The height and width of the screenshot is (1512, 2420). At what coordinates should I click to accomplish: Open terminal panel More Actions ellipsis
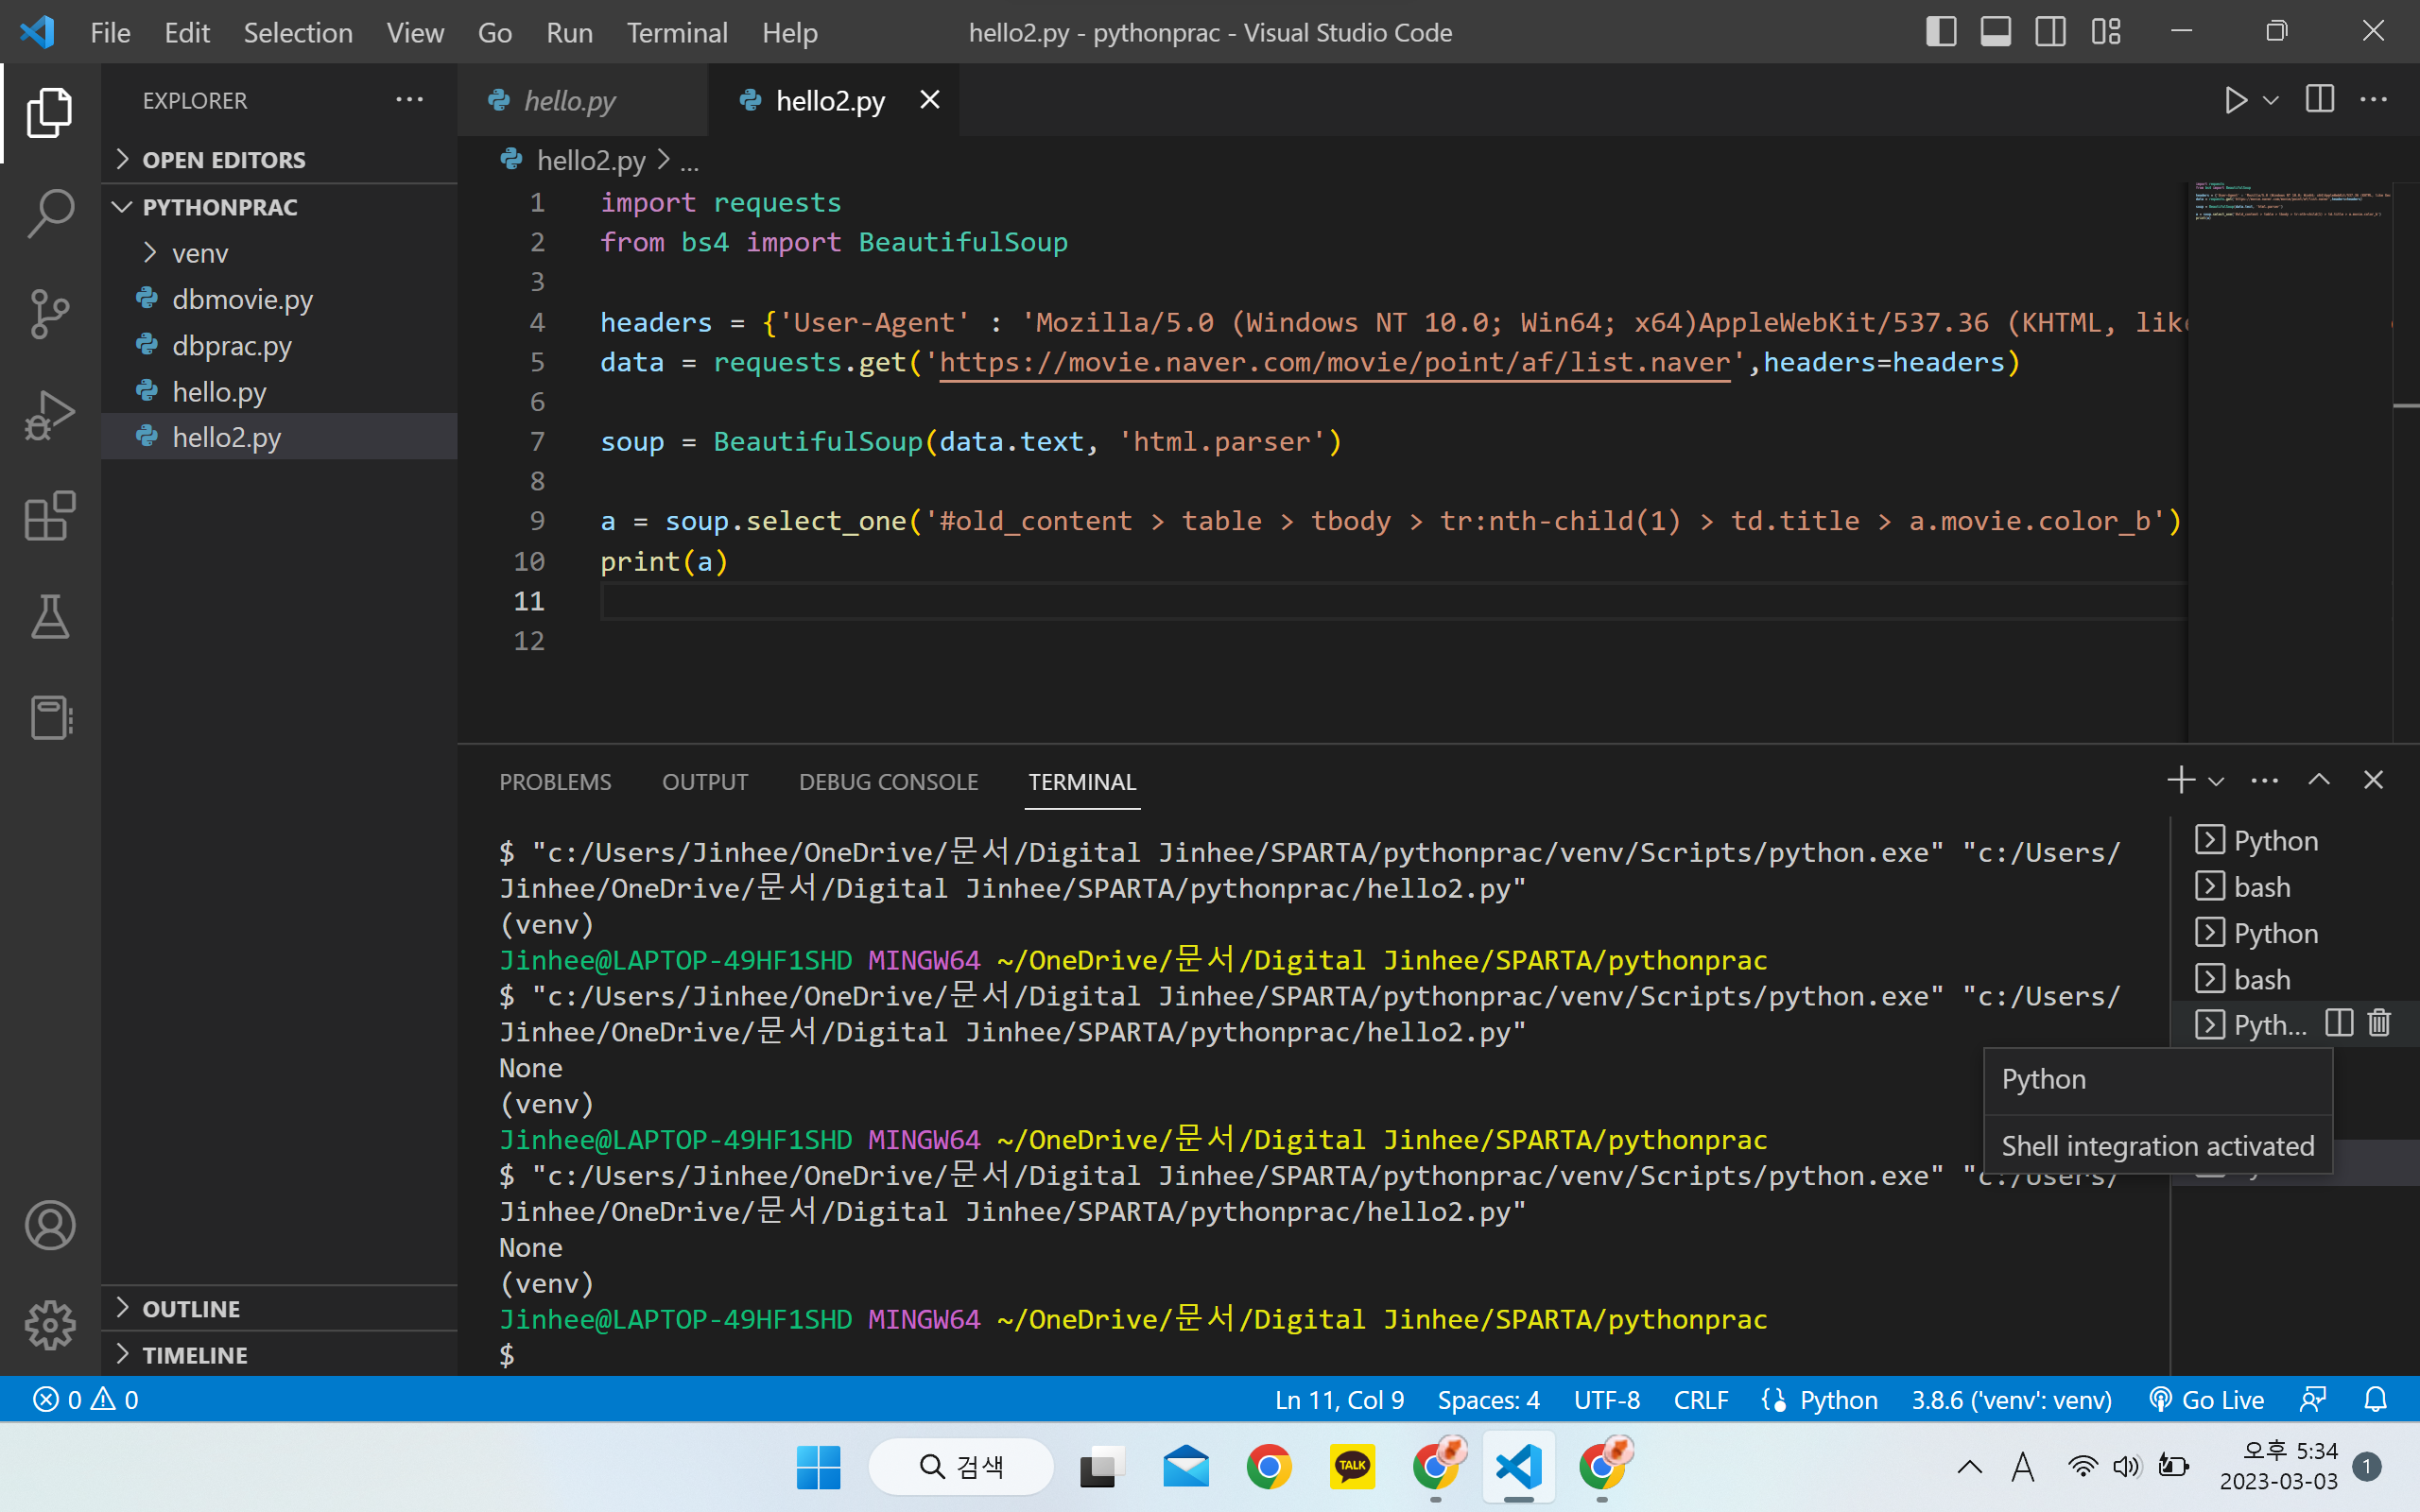click(2265, 780)
